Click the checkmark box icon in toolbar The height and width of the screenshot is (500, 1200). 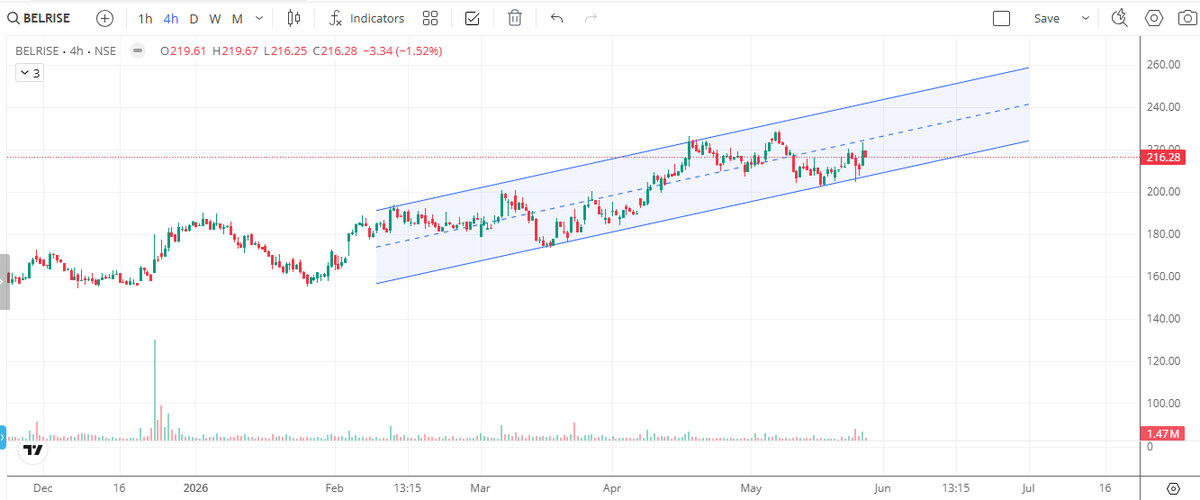tap(472, 18)
